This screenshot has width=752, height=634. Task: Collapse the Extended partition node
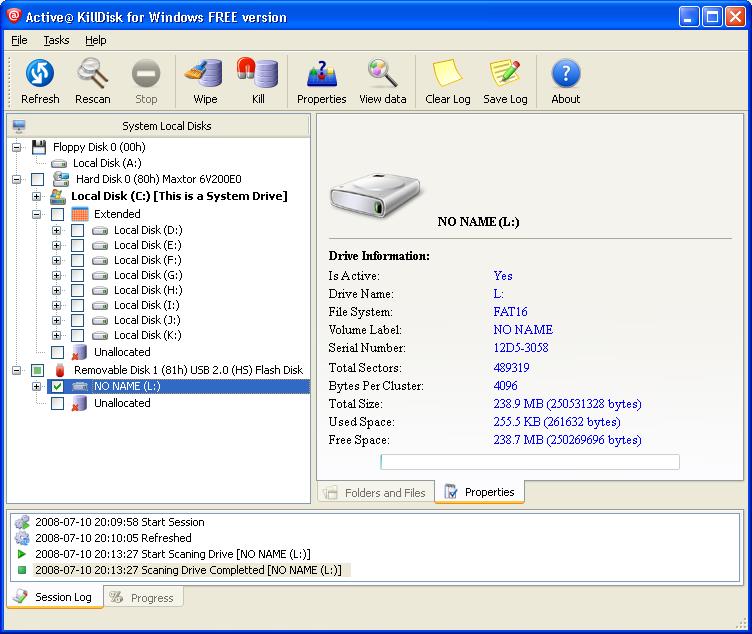[36, 214]
